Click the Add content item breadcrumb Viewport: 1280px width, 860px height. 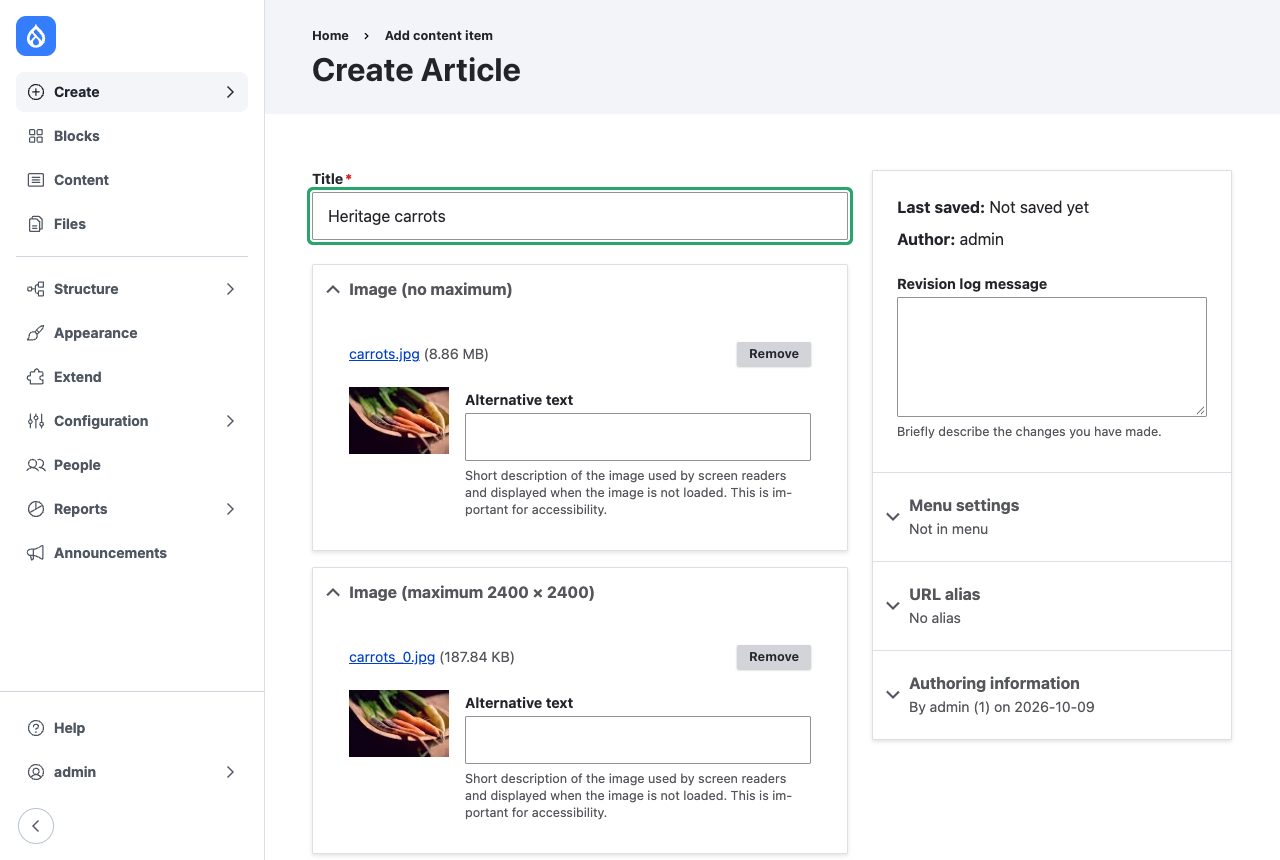point(439,36)
